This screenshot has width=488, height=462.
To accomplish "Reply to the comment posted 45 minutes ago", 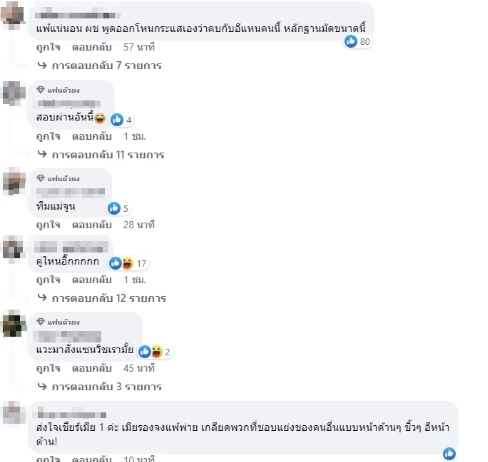I will [x=92, y=368].
